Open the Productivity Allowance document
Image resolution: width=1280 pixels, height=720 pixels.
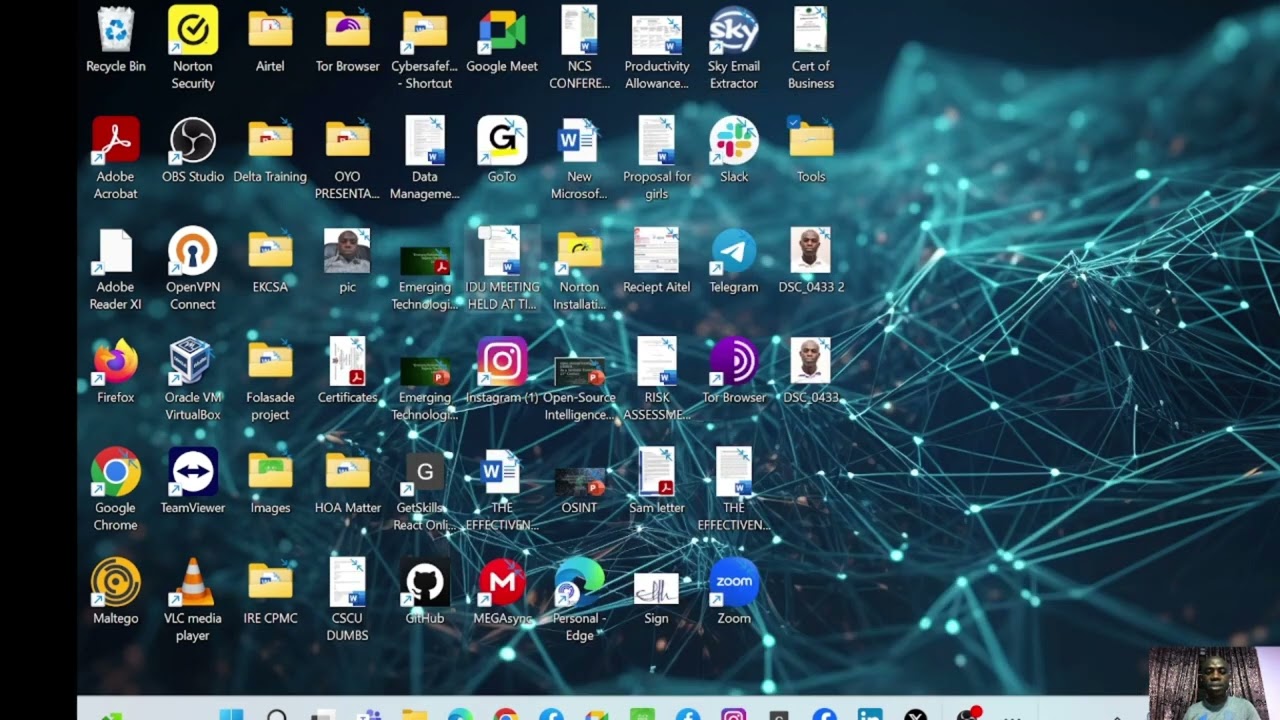pyautogui.click(x=657, y=34)
